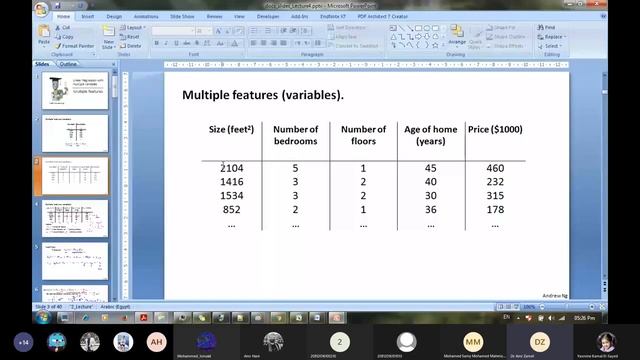Select slide 4 thumbnail
Image resolution: width=640 pixels, height=360 pixels.
pyautogui.click(x=75, y=218)
